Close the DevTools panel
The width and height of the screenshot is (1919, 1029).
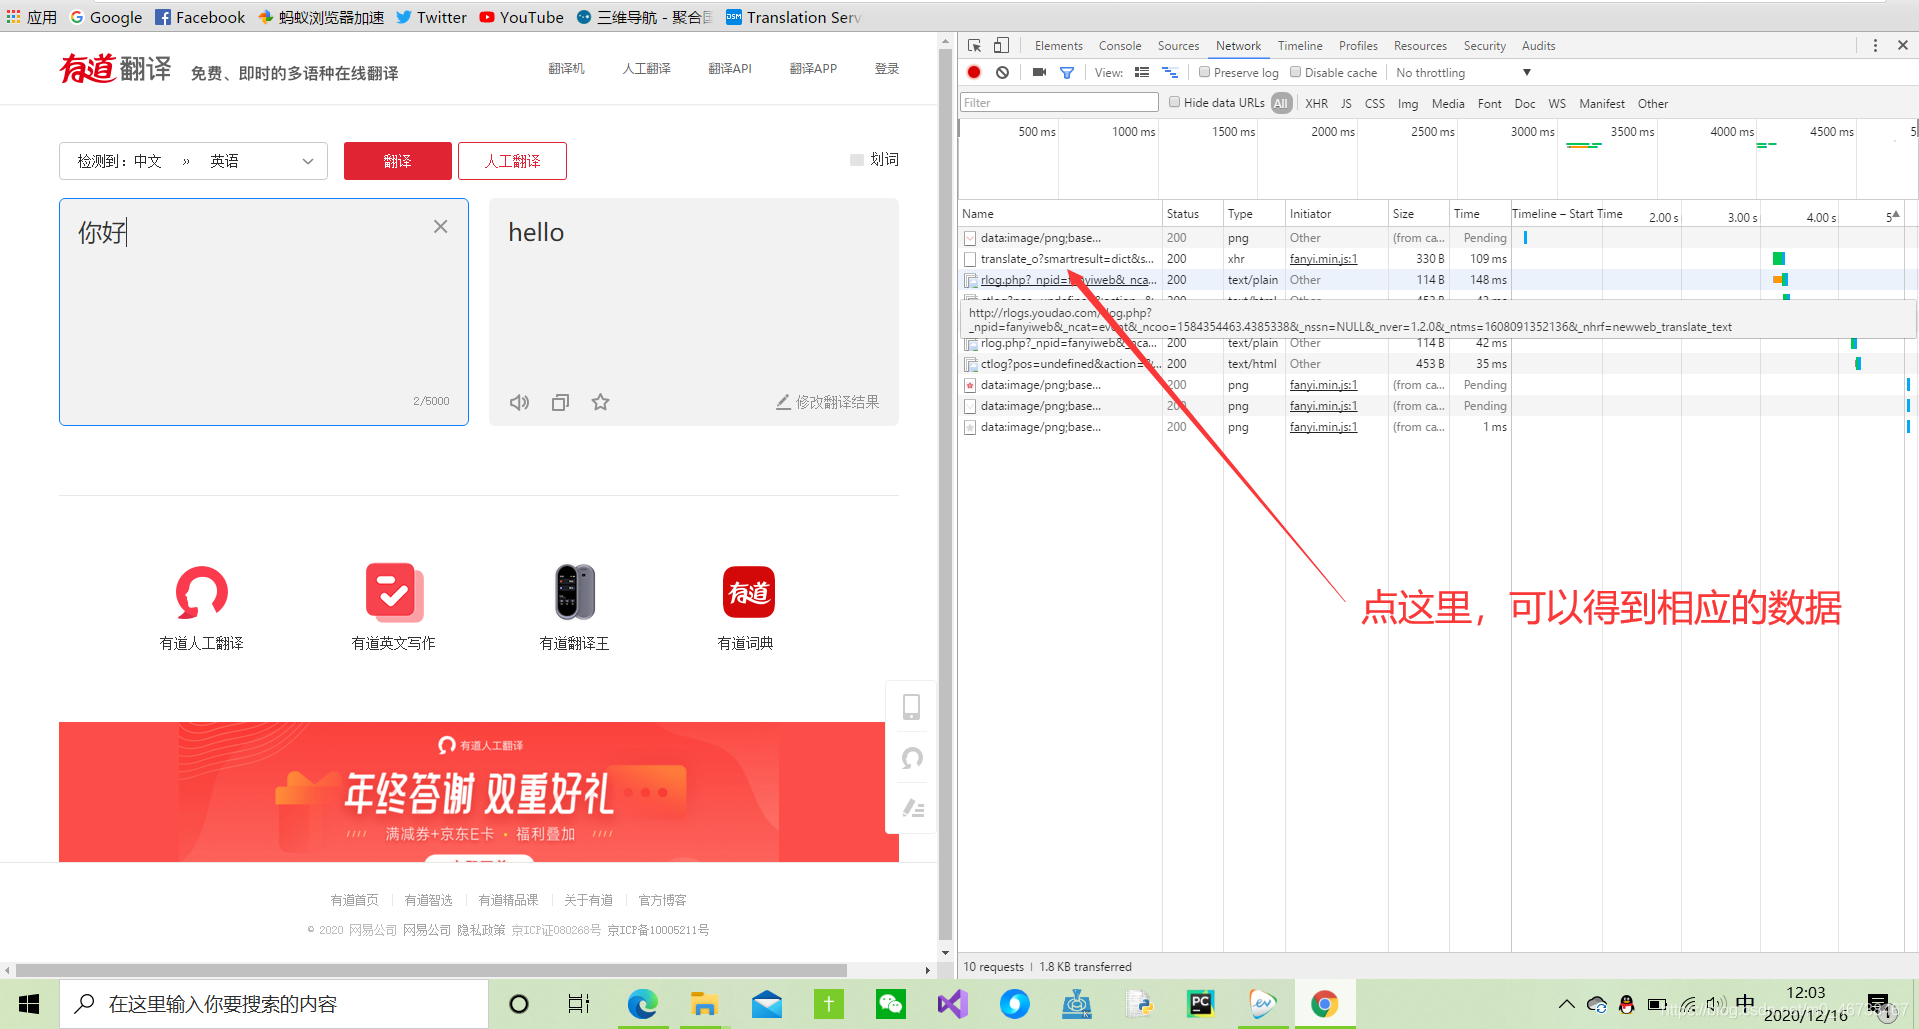pos(1903,46)
